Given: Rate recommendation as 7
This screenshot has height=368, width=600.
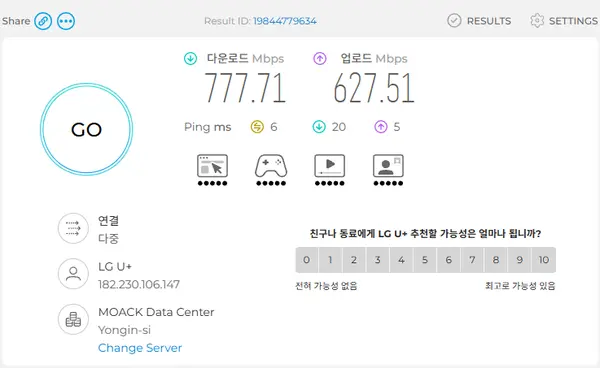Looking at the screenshot, I should [x=473, y=260].
